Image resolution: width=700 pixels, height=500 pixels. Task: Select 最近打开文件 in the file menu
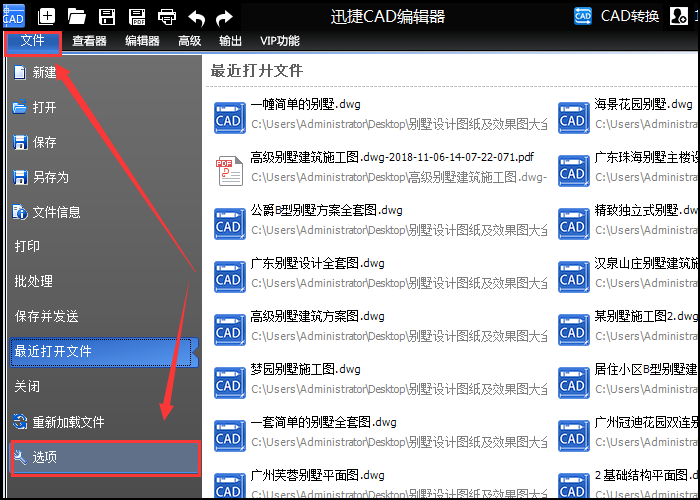point(104,352)
